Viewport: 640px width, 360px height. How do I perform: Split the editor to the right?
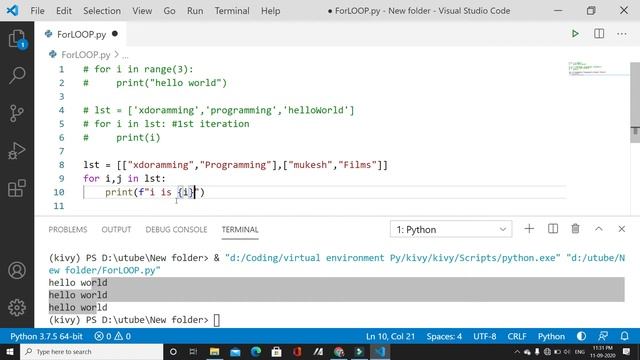(599, 33)
